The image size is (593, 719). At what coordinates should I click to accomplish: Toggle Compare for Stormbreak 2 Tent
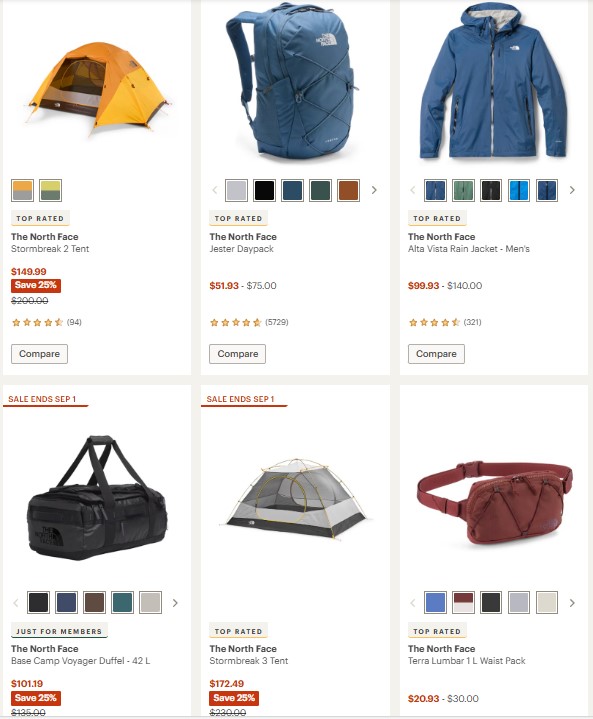pyautogui.click(x=39, y=354)
